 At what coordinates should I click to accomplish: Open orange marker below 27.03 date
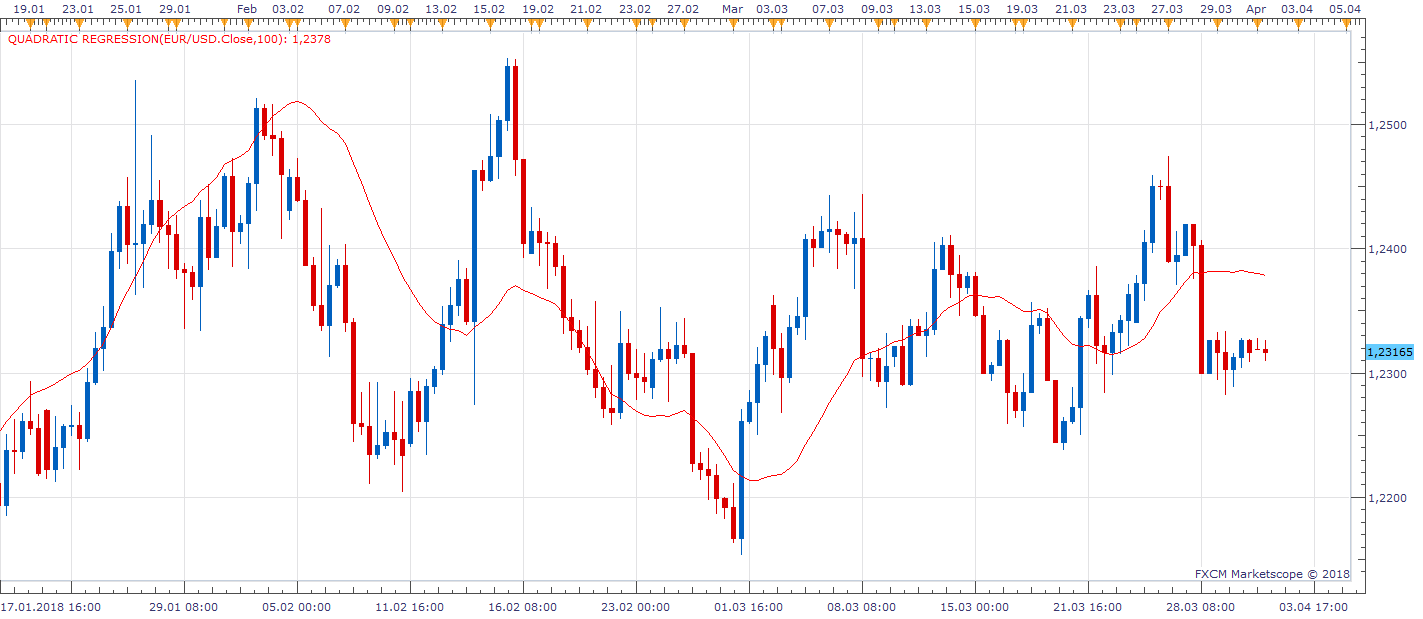[x=1168, y=23]
